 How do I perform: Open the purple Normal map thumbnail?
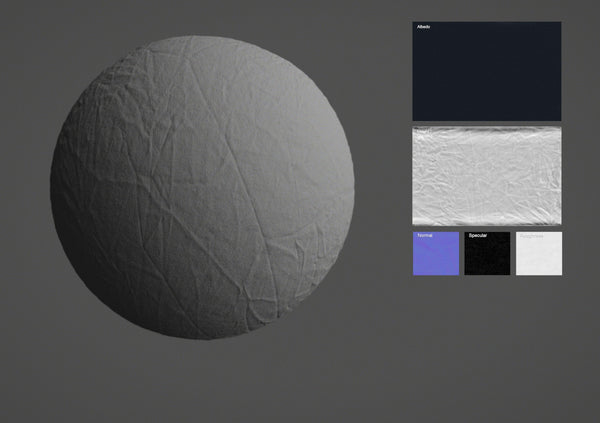pos(435,256)
